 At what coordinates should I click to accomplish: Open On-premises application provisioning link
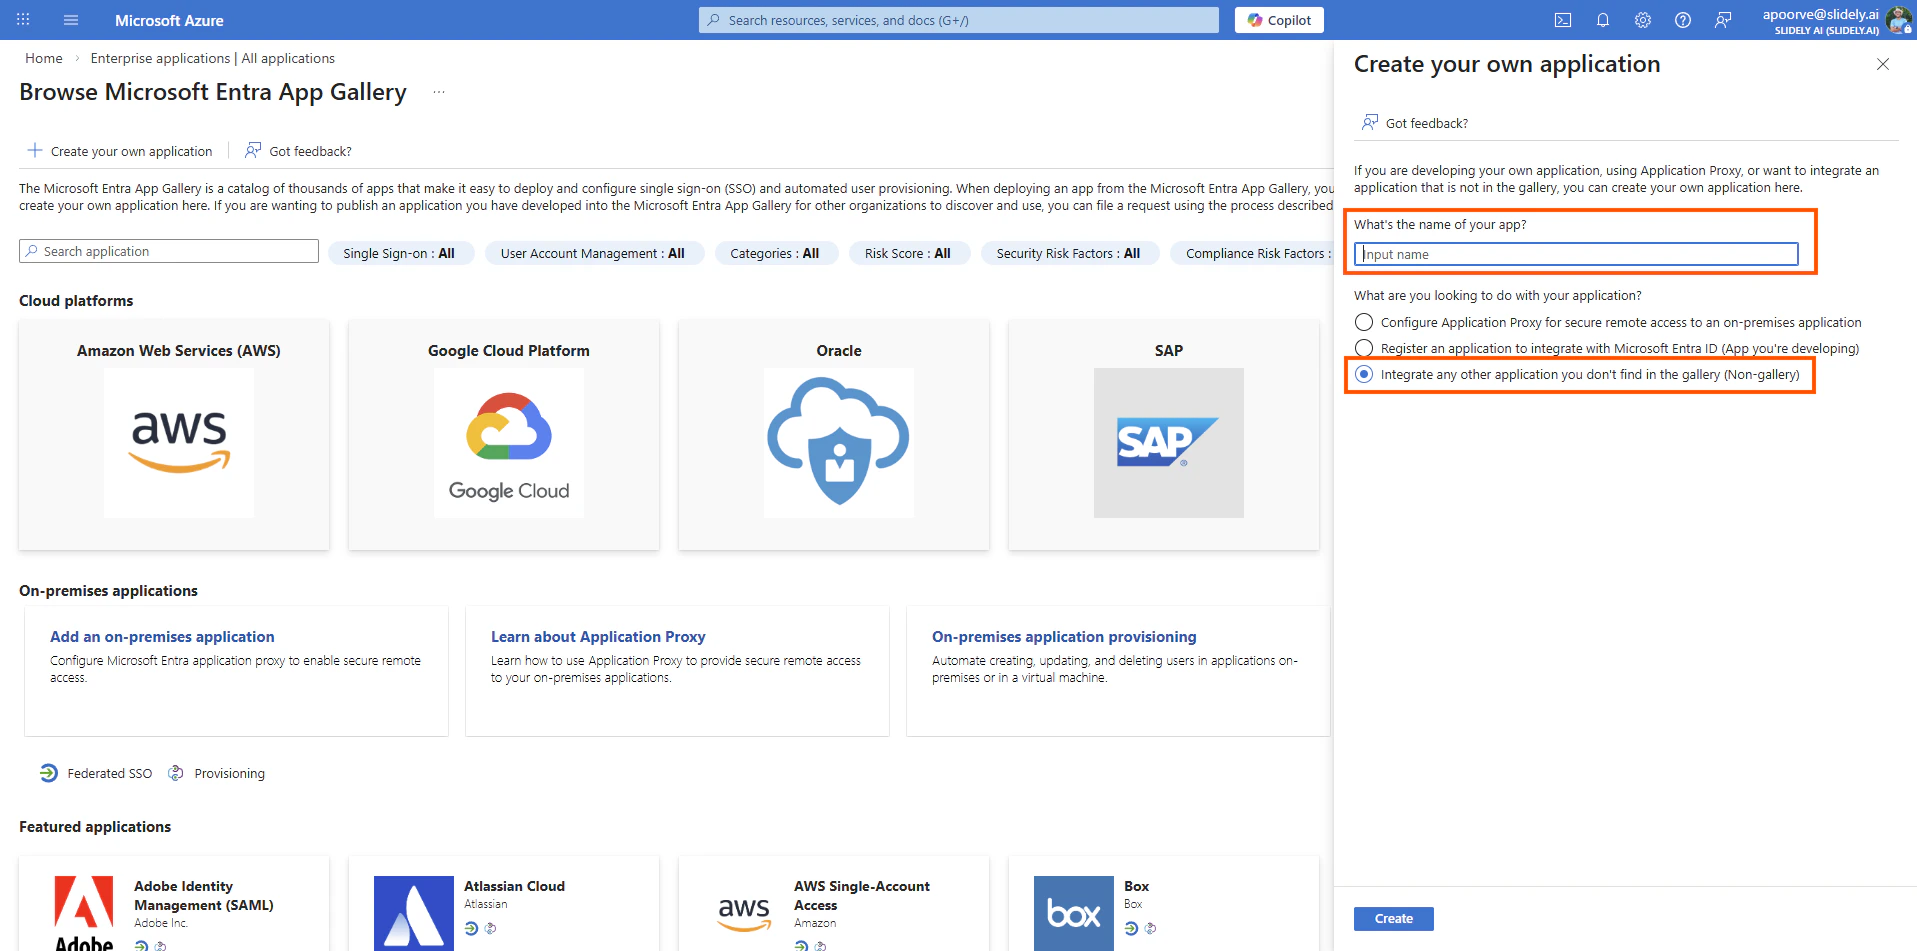[x=1064, y=636]
